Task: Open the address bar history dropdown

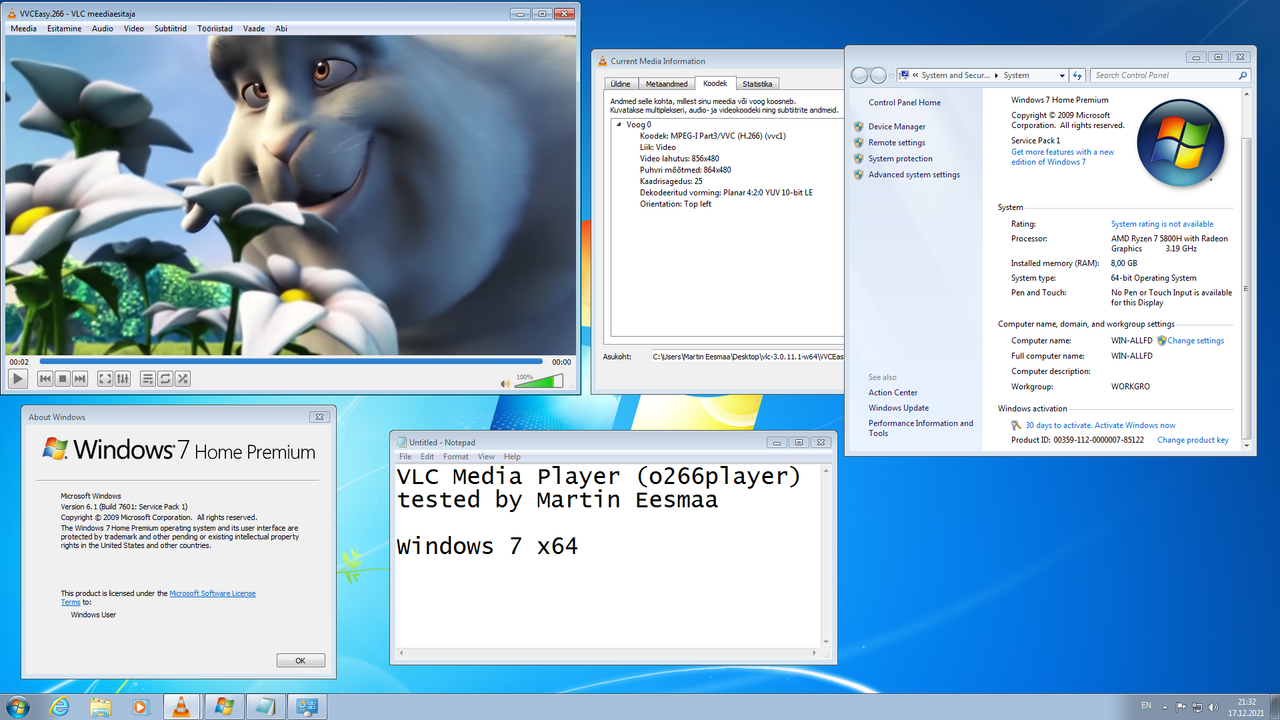Action: tap(1062, 75)
